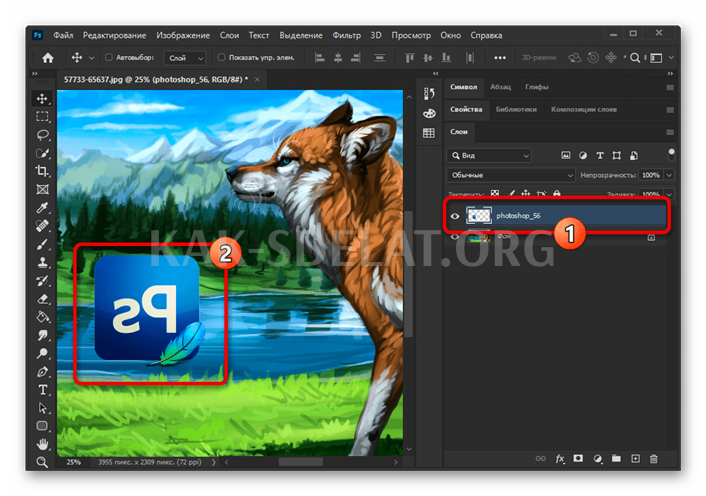The height and width of the screenshot is (496, 706).
Task: Create a new layer
Action: click(x=635, y=459)
